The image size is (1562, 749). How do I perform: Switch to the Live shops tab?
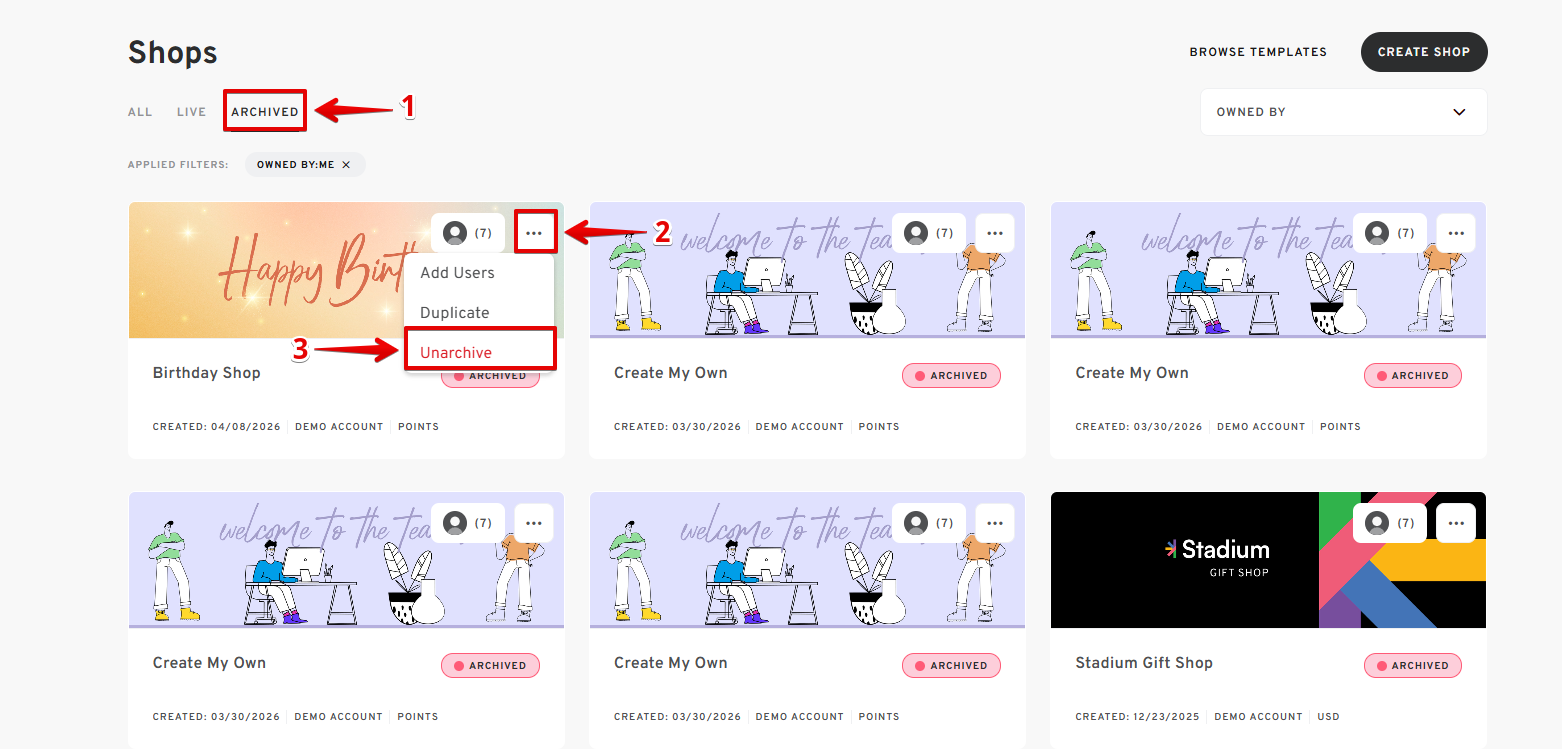tap(191, 112)
